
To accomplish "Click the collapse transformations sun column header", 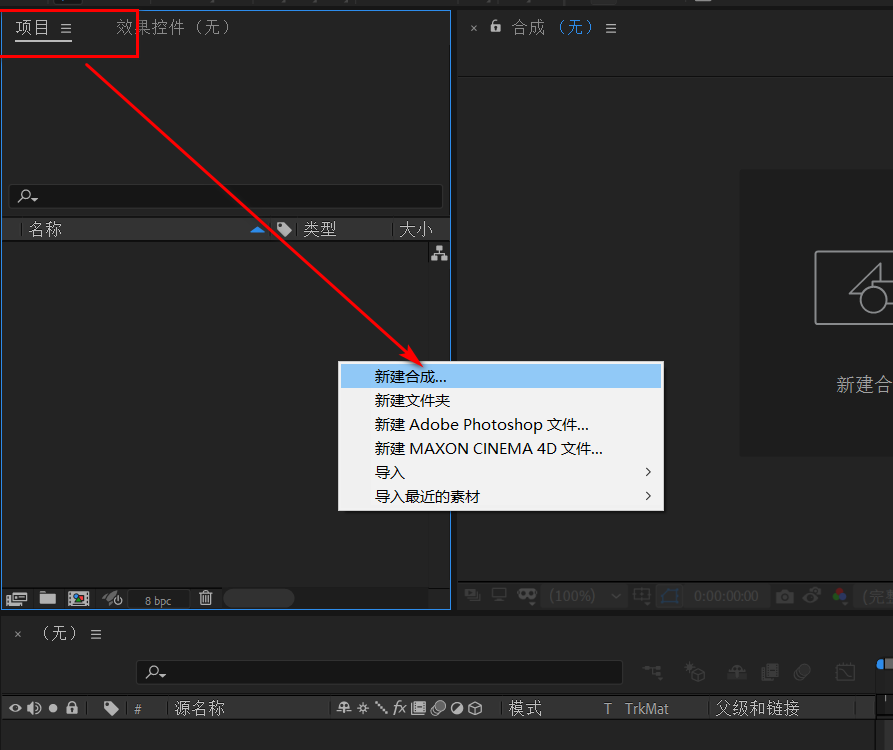I will point(363,708).
